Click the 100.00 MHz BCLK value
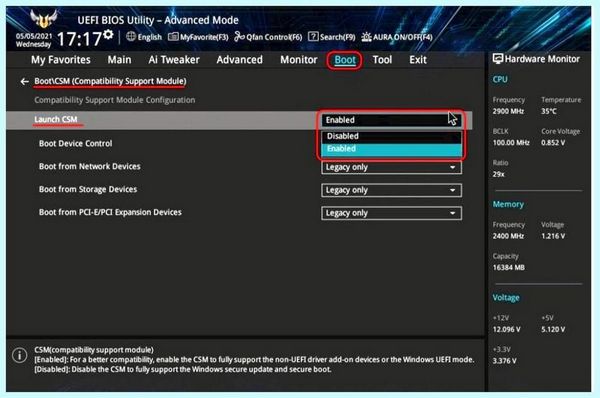The height and width of the screenshot is (398, 600). click(511, 143)
